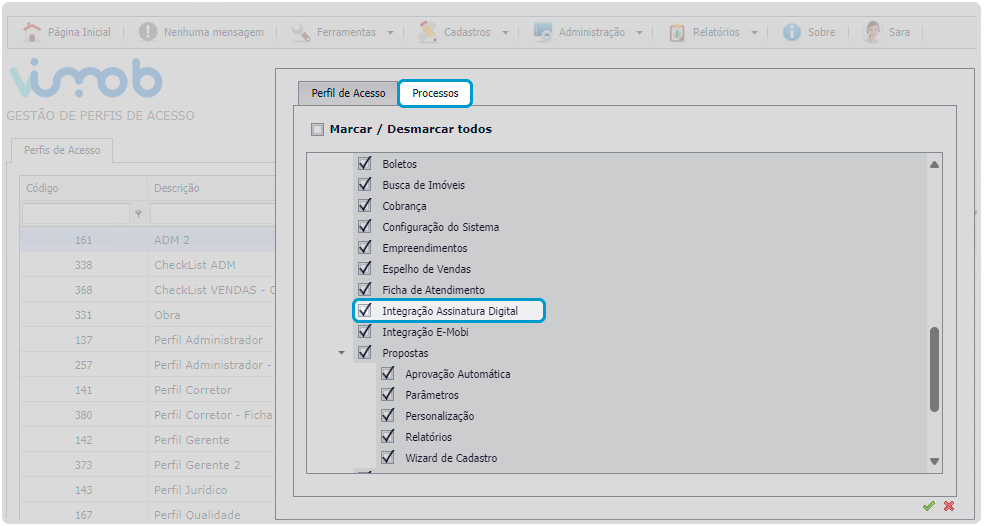The height and width of the screenshot is (526, 984).
Task: Cancel with the red X icon
Action: tap(949, 505)
